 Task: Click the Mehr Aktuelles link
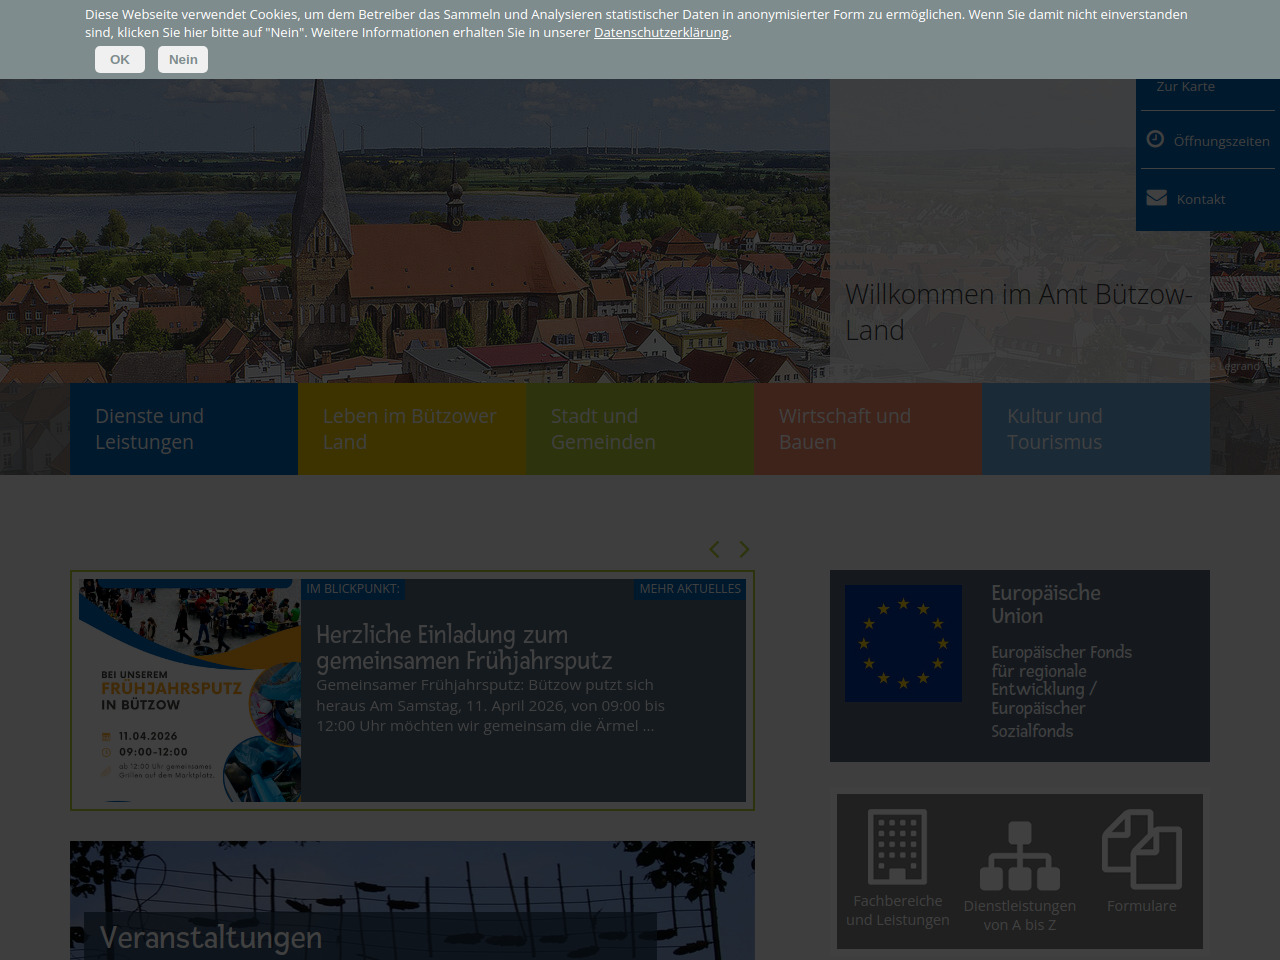click(690, 589)
